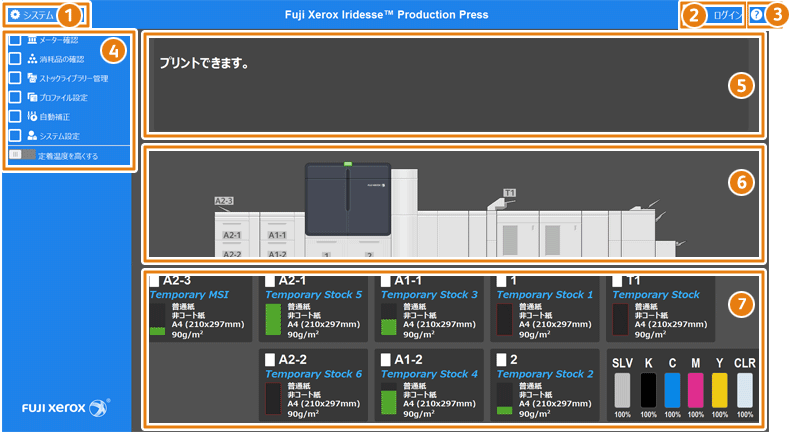This screenshot has width=794, height=432.
Task: Tick the プロファイル設定 checkbox
Action: click(15, 97)
